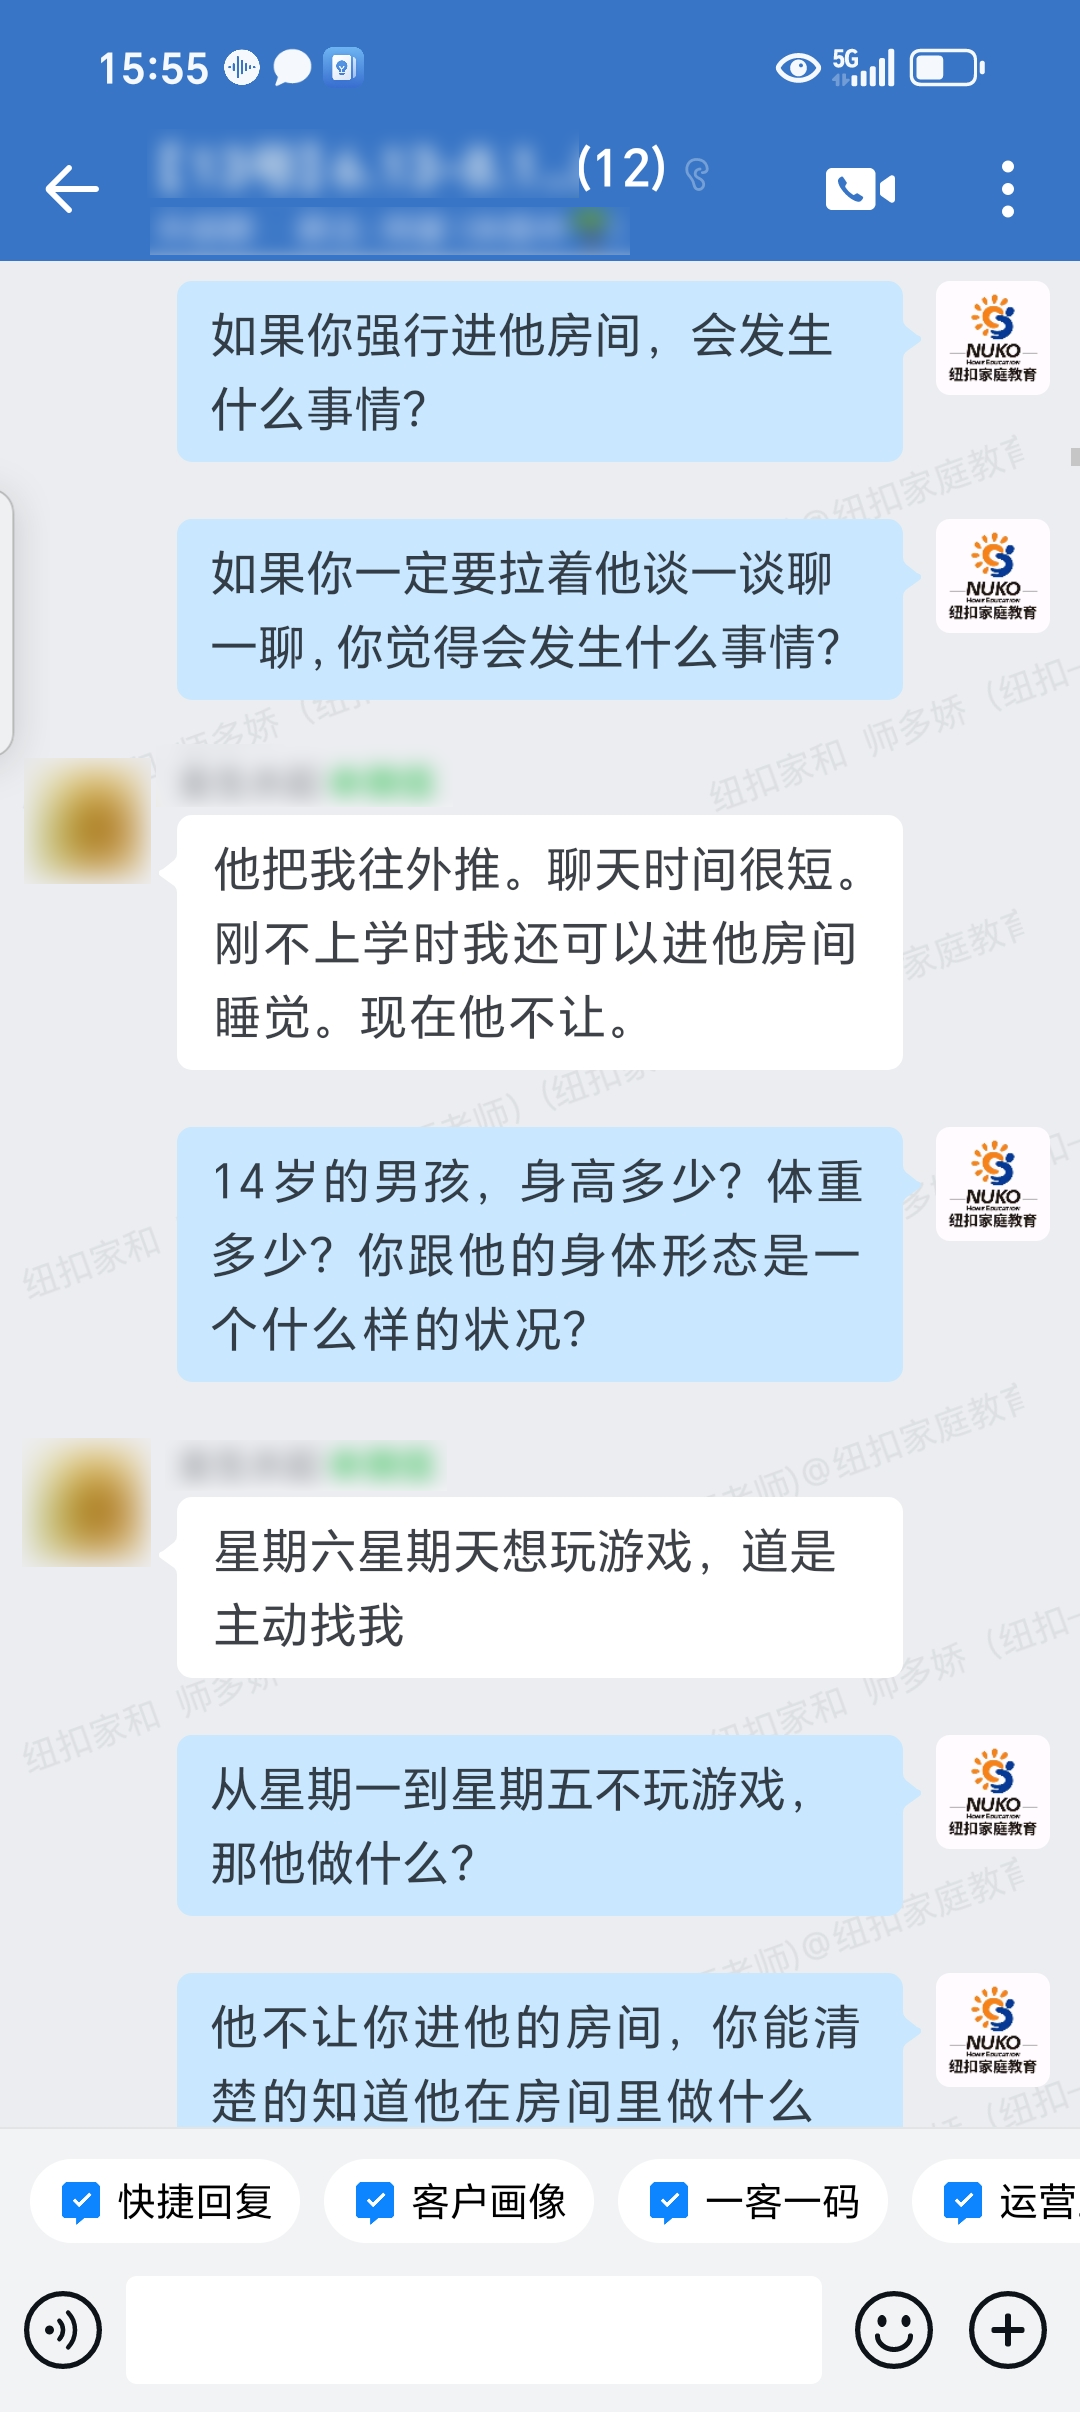The image size is (1080, 2412).
Task: Toggle the 快捷回复 checkbox chip
Action: 165,2201
